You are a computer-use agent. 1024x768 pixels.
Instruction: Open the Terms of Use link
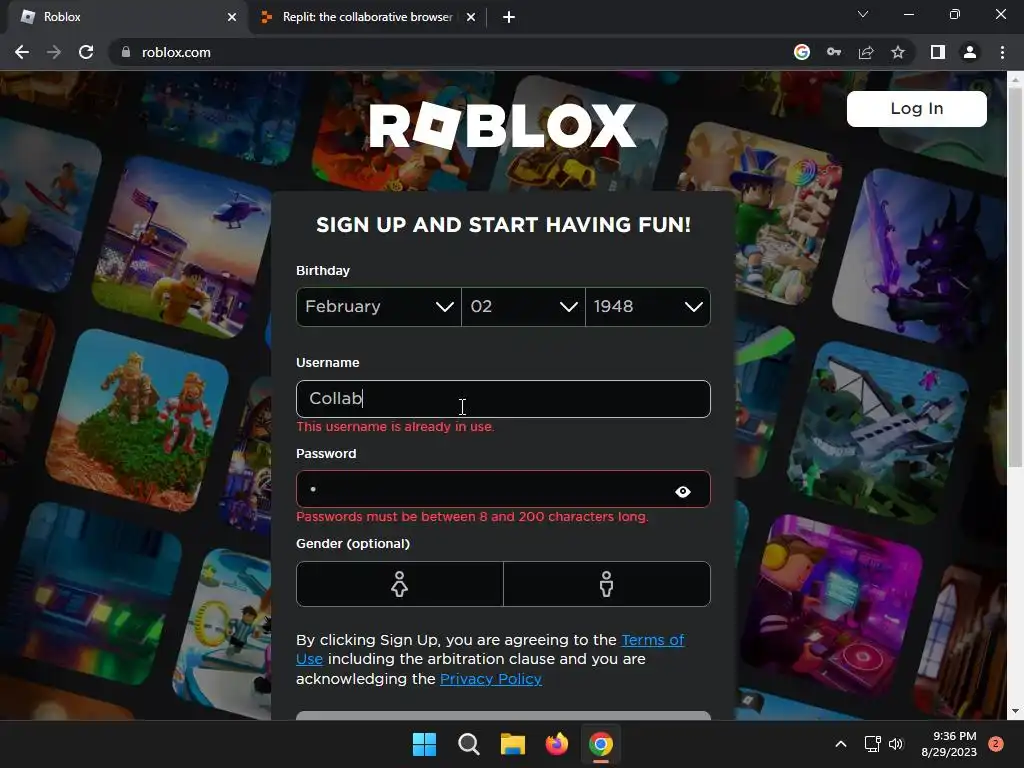[652, 640]
